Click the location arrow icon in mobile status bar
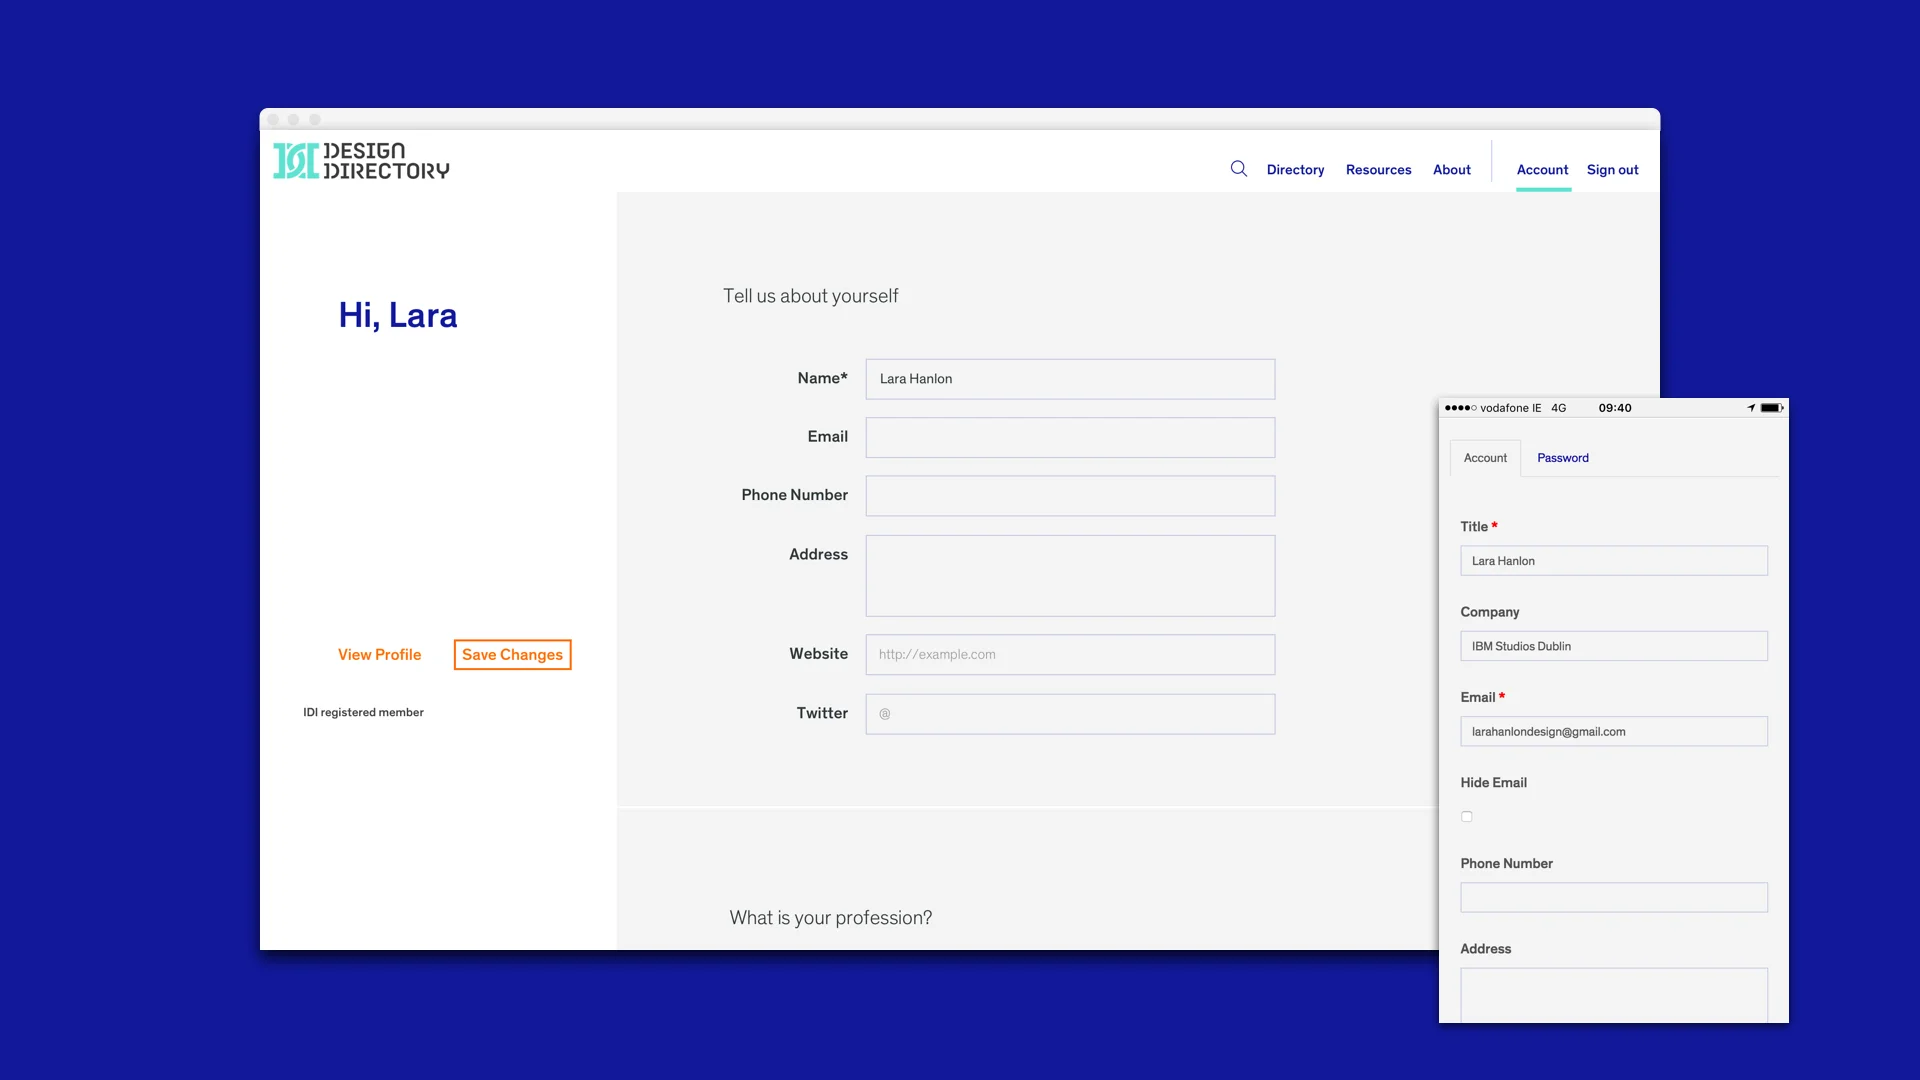 tap(1751, 408)
